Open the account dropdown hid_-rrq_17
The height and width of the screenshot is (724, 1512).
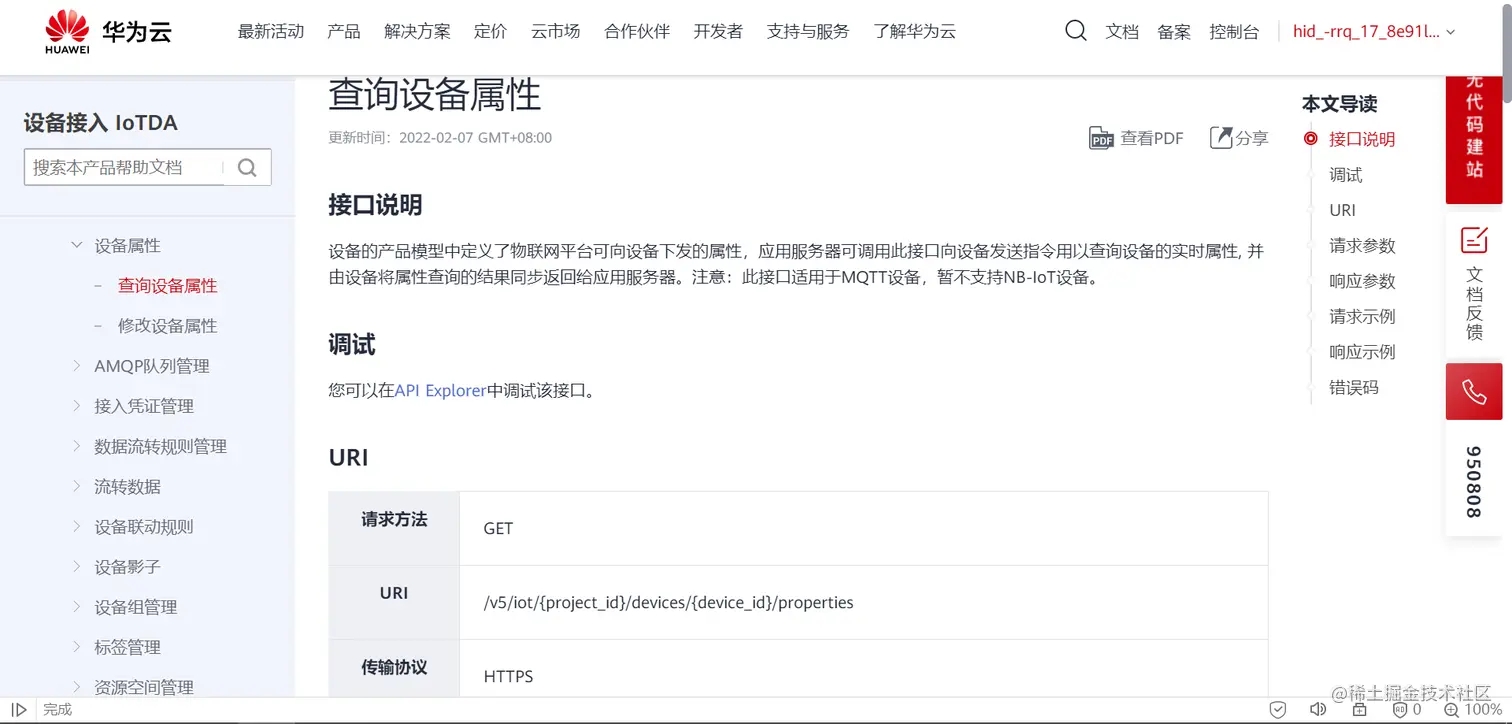pos(1374,32)
